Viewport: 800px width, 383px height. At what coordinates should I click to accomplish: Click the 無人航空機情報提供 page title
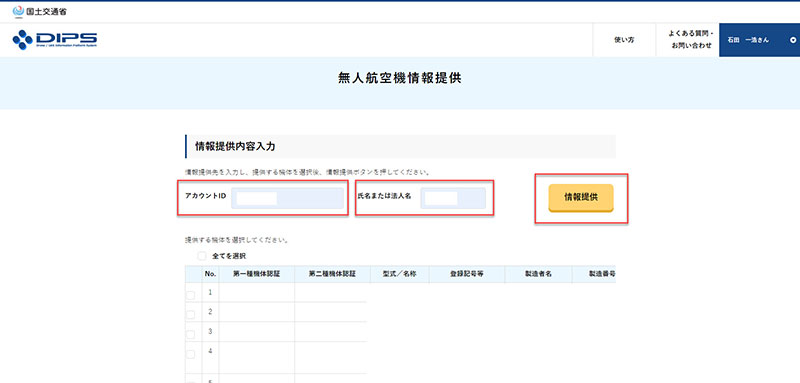[400, 78]
